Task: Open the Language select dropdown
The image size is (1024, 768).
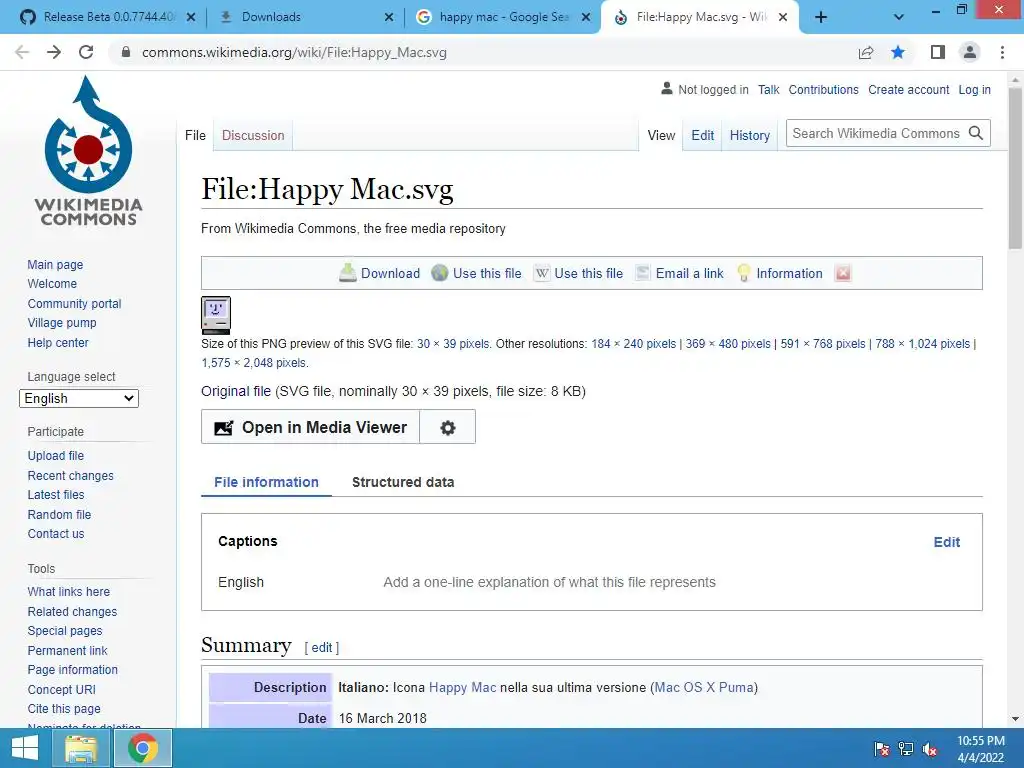Action: 79,398
